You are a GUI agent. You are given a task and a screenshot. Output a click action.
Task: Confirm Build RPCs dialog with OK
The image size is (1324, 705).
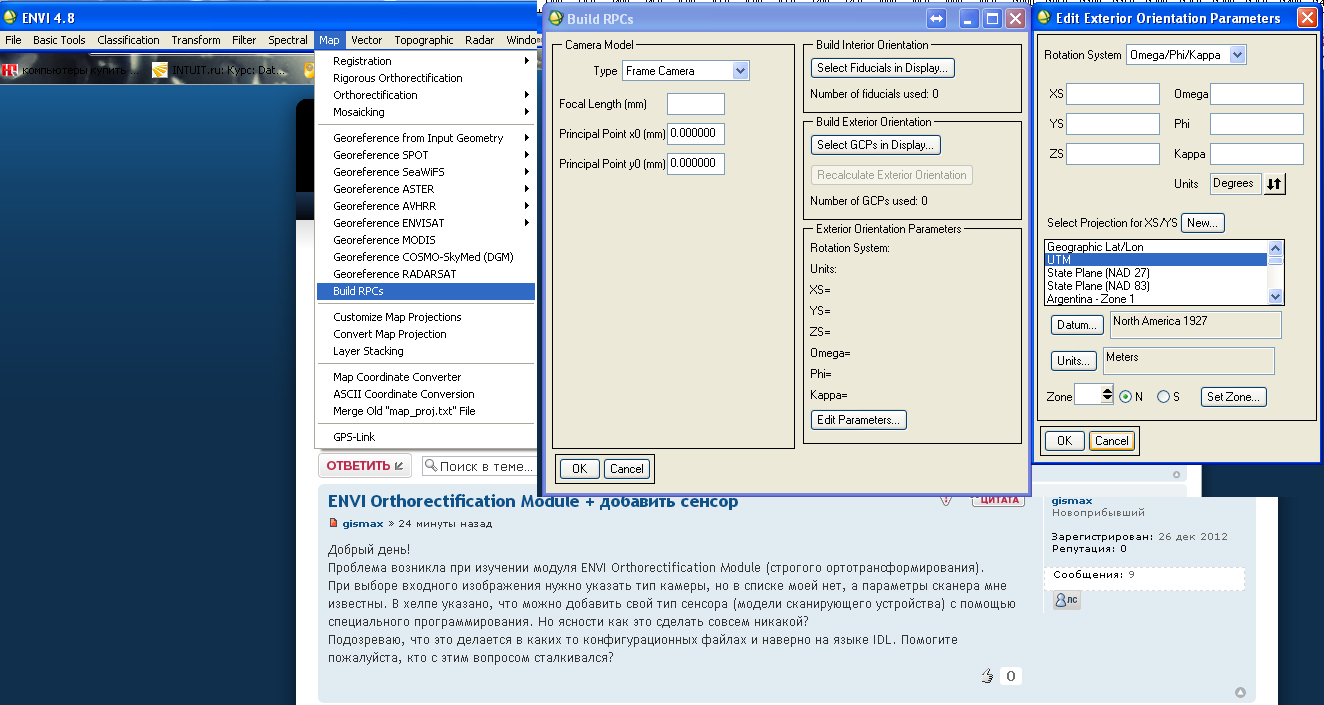click(579, 469)
